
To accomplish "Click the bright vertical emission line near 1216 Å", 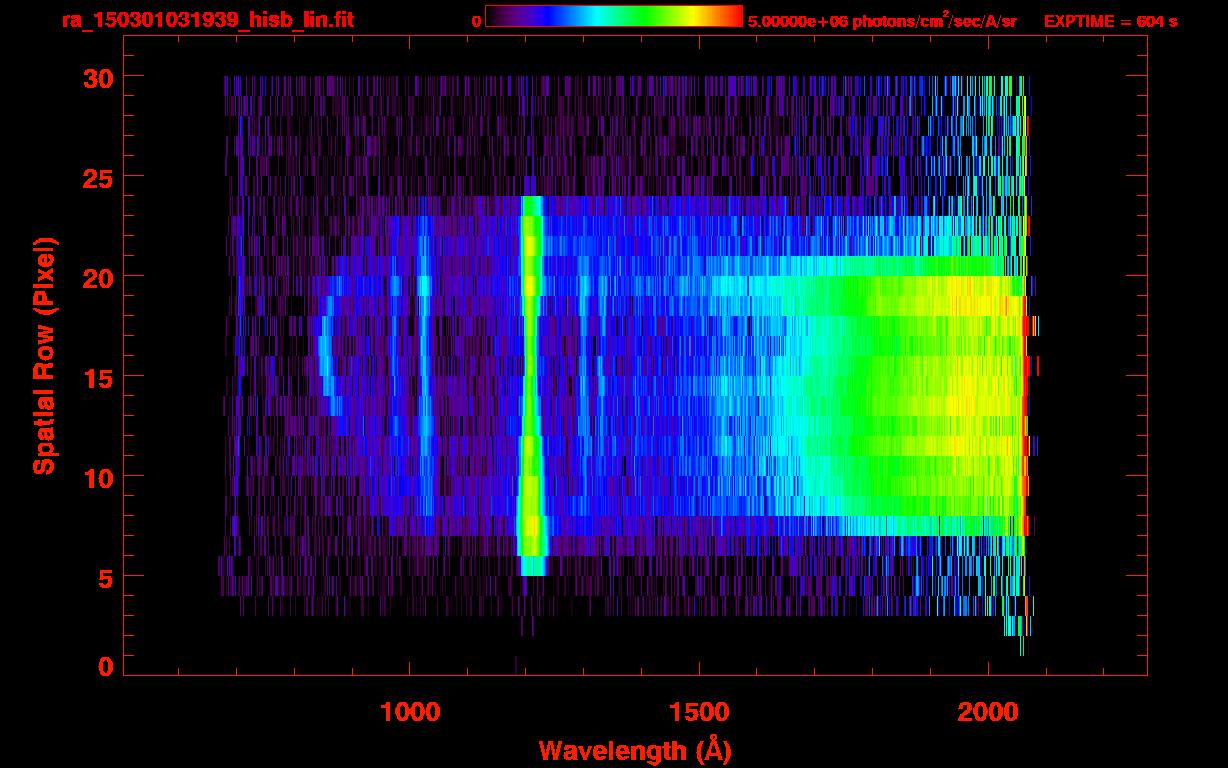I will (x=531, y=385).
